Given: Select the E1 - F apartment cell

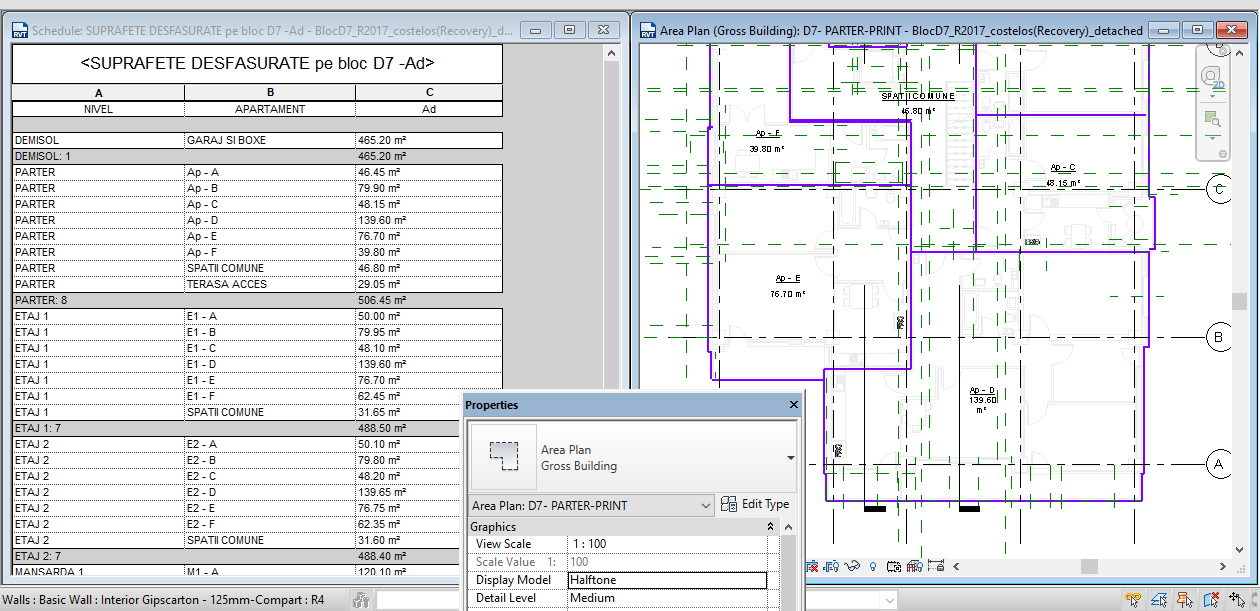Looking at the screenshot, I should (270, 396).
